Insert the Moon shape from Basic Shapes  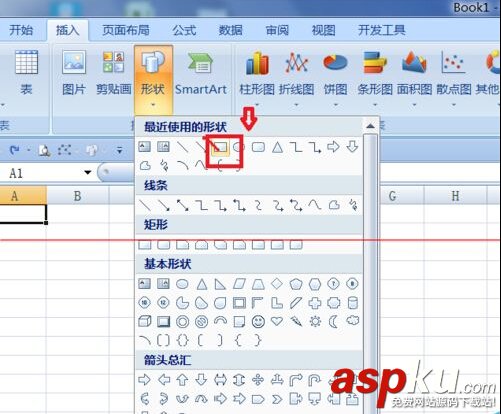tap(333, 322)
